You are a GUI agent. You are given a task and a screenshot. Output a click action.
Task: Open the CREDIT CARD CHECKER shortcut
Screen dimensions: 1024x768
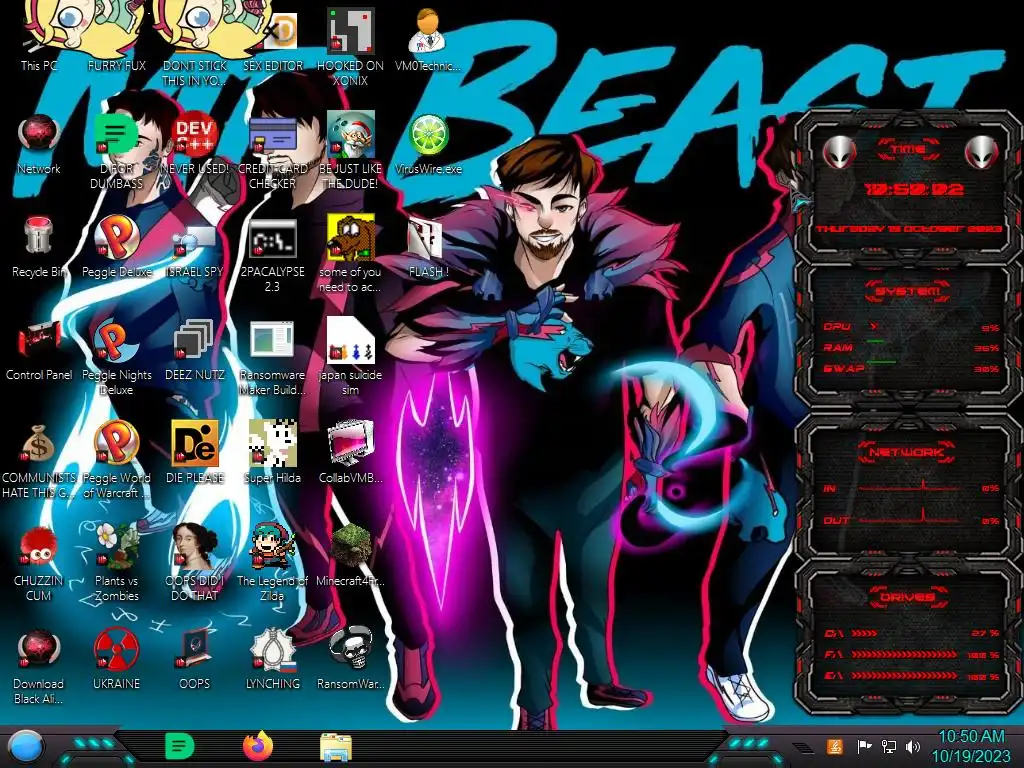(272, 152)
